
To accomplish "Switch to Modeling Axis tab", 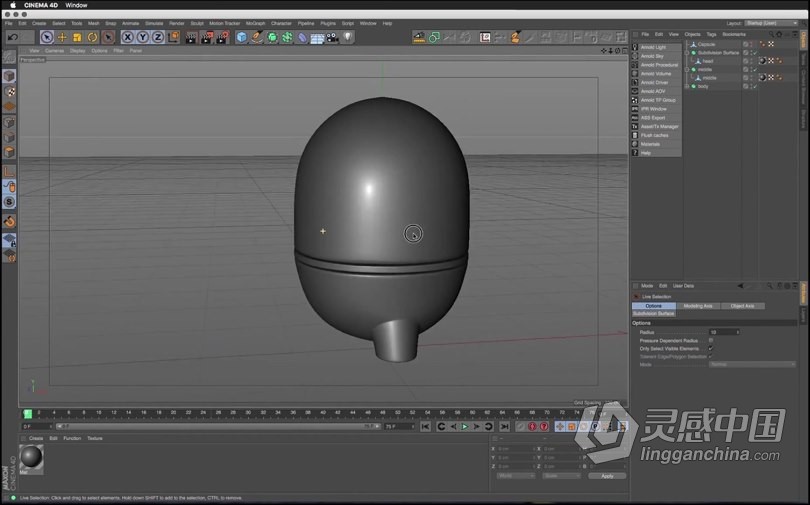I will [698, 306].
